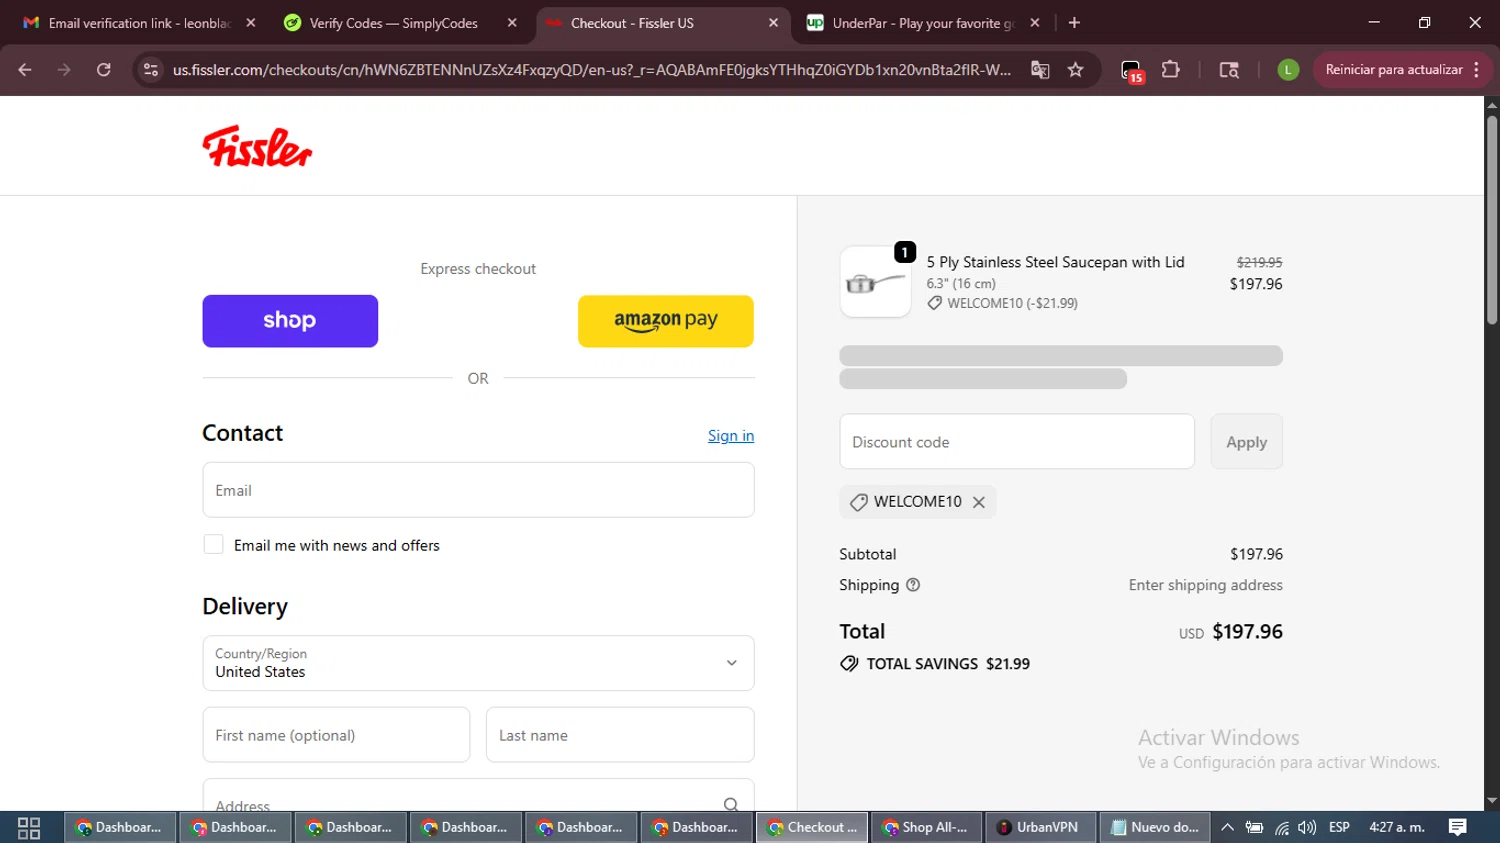
Task: Click the browser back arrow
Action: point(25,70)
